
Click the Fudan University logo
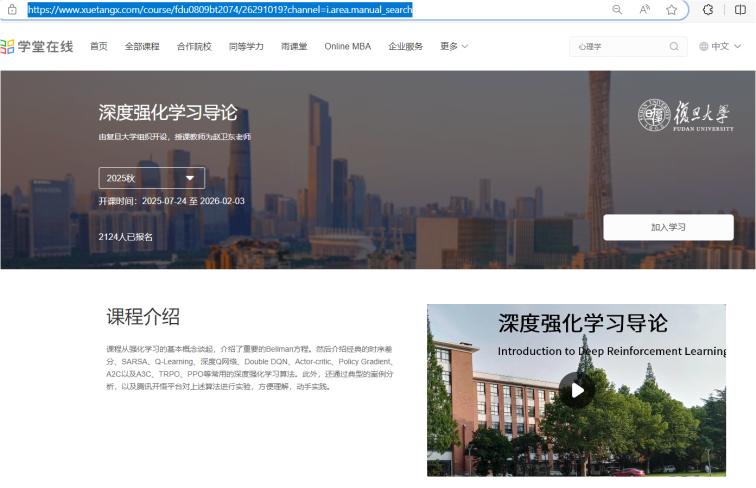685,115
